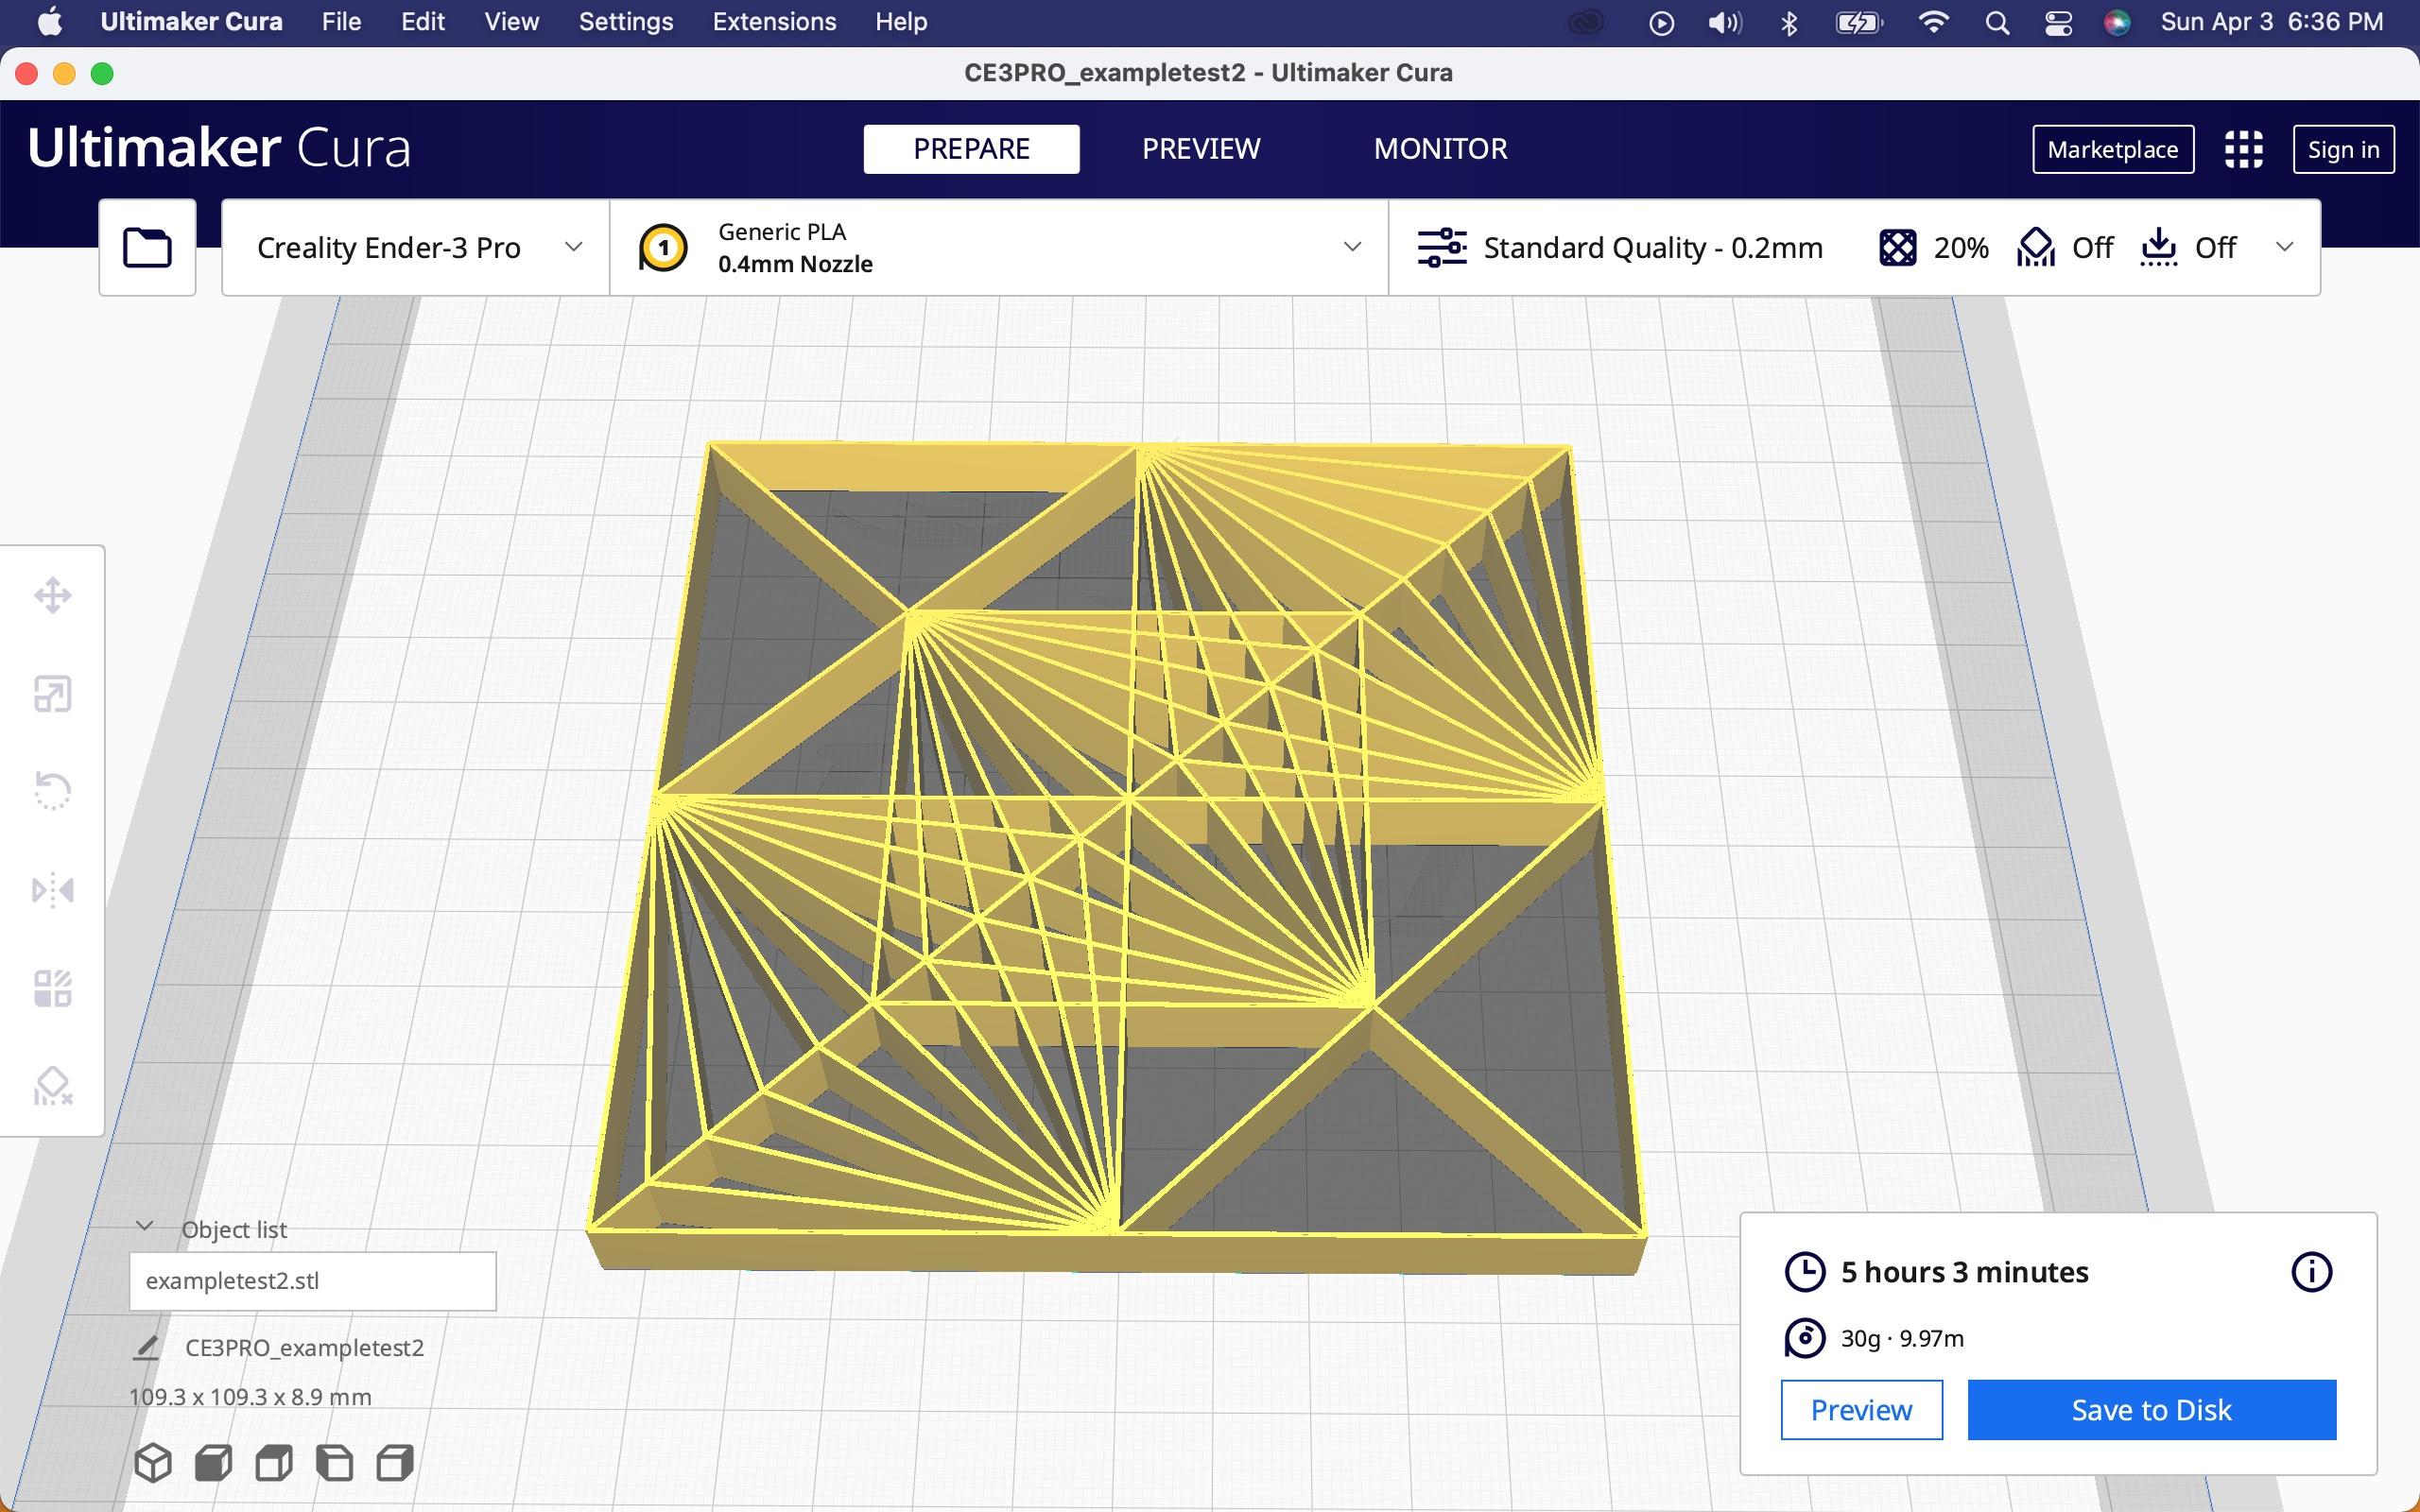Screen dimensions: 2420x1512
Task: Expand print settings panel chevron
Action: 2284,247
